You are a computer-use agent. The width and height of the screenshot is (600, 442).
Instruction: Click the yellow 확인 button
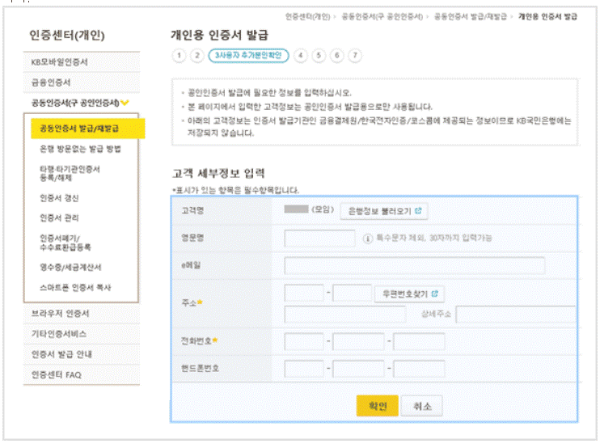[x=377, y=406]
